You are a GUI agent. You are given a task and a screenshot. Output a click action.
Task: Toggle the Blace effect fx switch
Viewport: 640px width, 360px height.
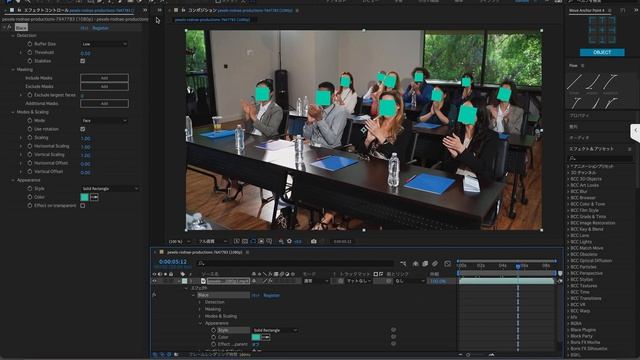point(9,27)
